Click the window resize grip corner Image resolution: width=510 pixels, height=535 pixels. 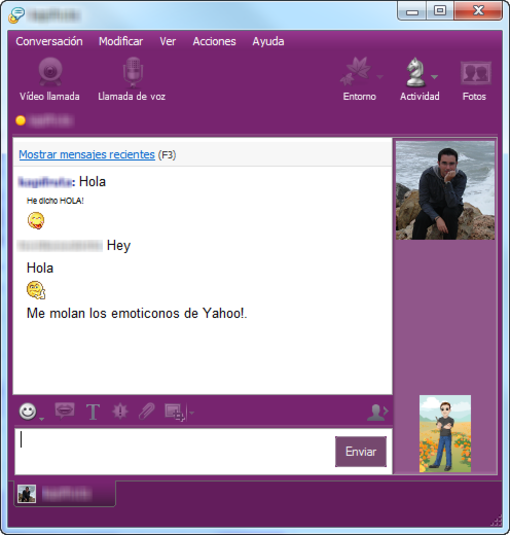496,521
